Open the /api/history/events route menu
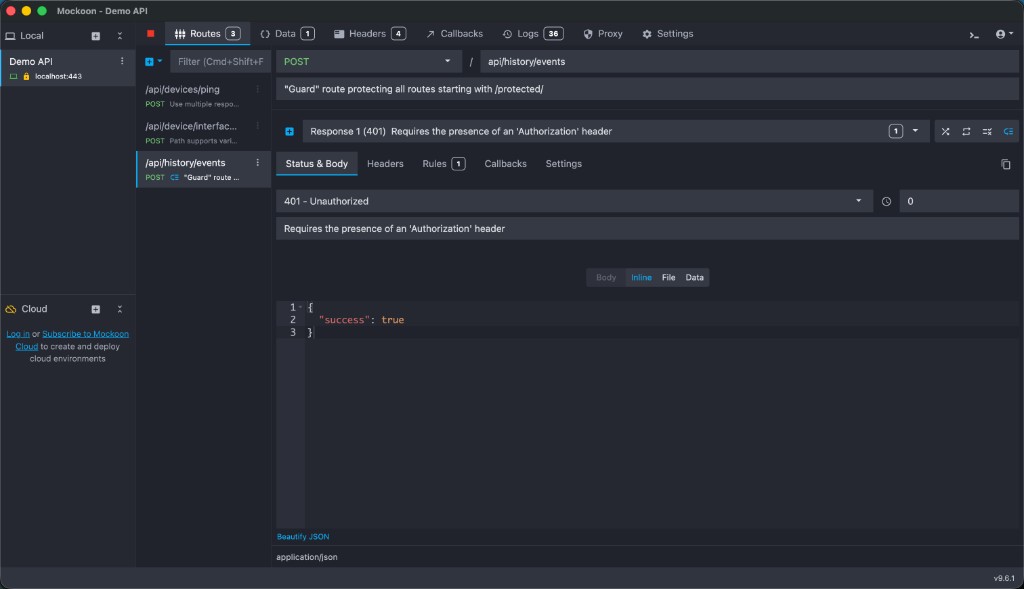Screen dimensions: 1024x589 coord(257,163)
